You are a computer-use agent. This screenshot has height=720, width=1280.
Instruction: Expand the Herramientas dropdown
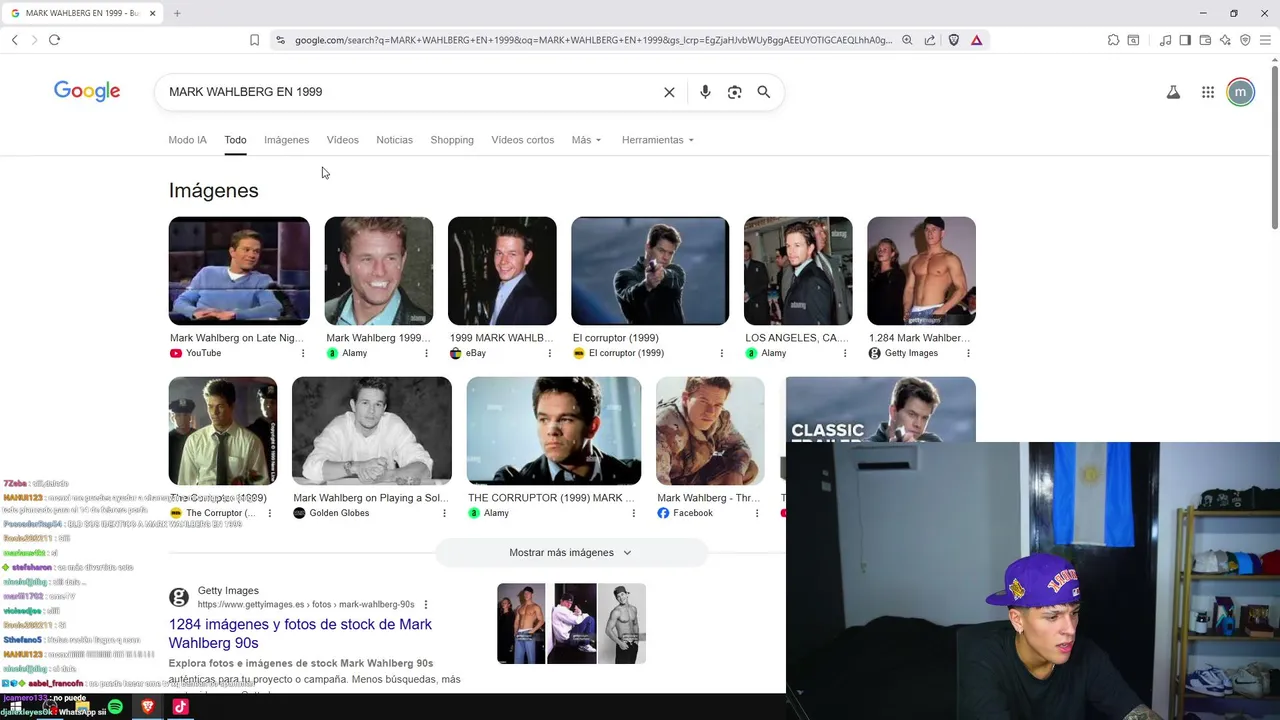point(657,140)
